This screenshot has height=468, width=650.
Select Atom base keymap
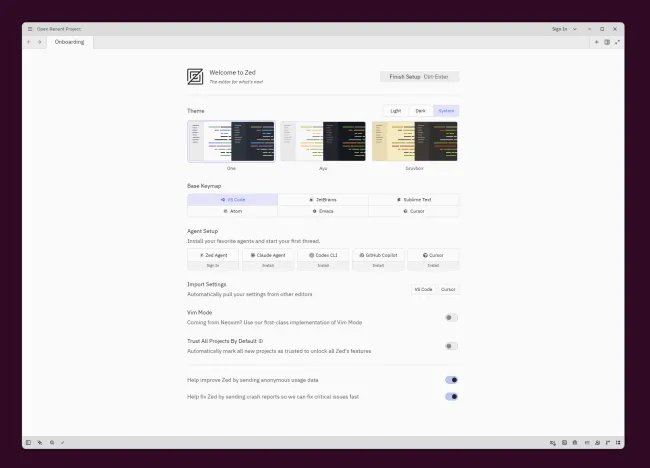tap(233, 211)
